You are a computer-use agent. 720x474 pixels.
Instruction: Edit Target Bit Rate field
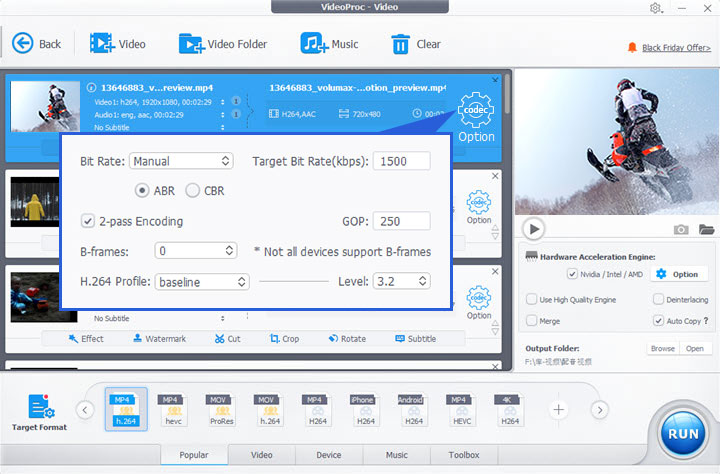(x=401, y=161)
